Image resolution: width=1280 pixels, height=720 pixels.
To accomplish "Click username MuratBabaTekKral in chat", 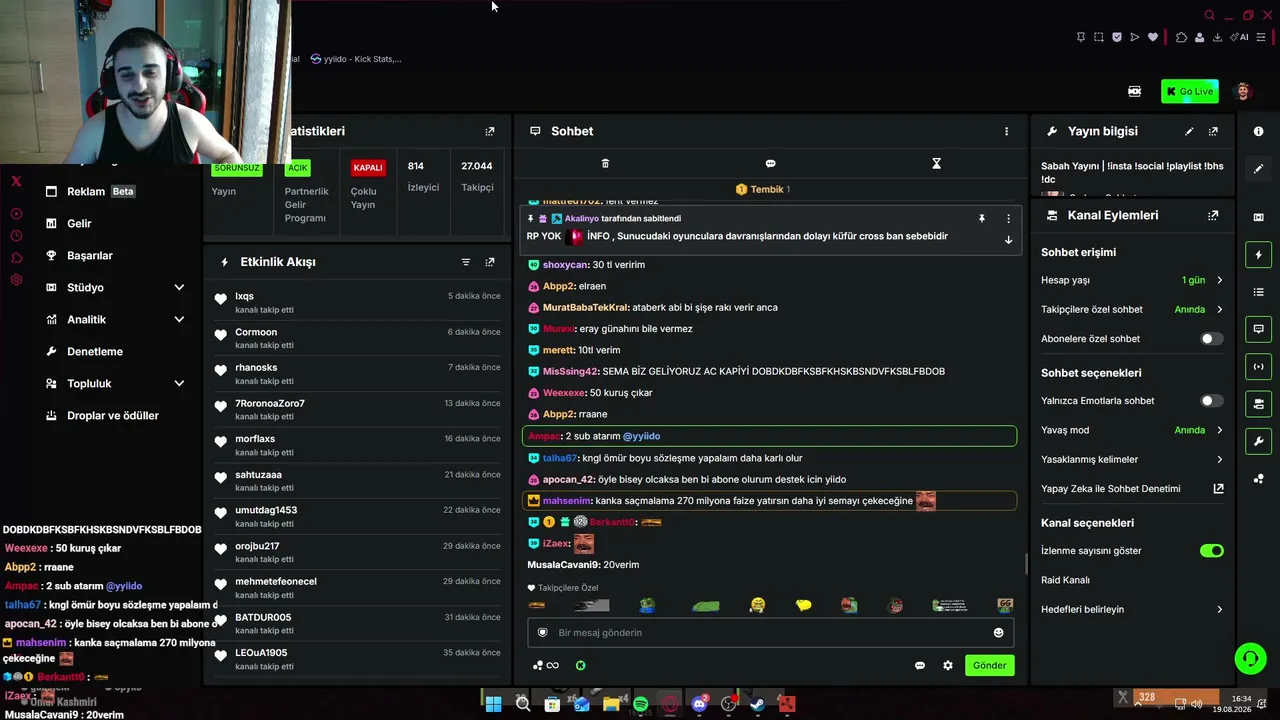I will pyautogui.click(x=585, y=308).
